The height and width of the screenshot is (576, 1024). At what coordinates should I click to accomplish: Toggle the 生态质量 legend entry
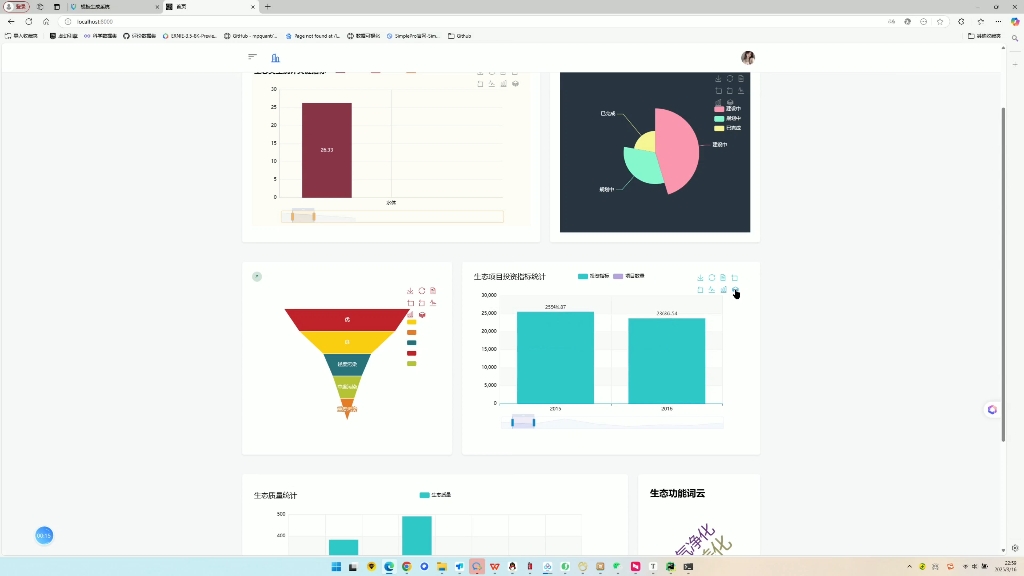pos(435,495)
